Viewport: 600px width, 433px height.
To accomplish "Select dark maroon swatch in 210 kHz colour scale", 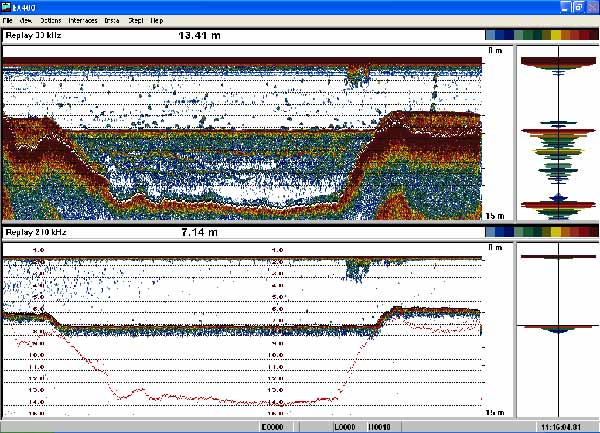I will tap(593, 232).
